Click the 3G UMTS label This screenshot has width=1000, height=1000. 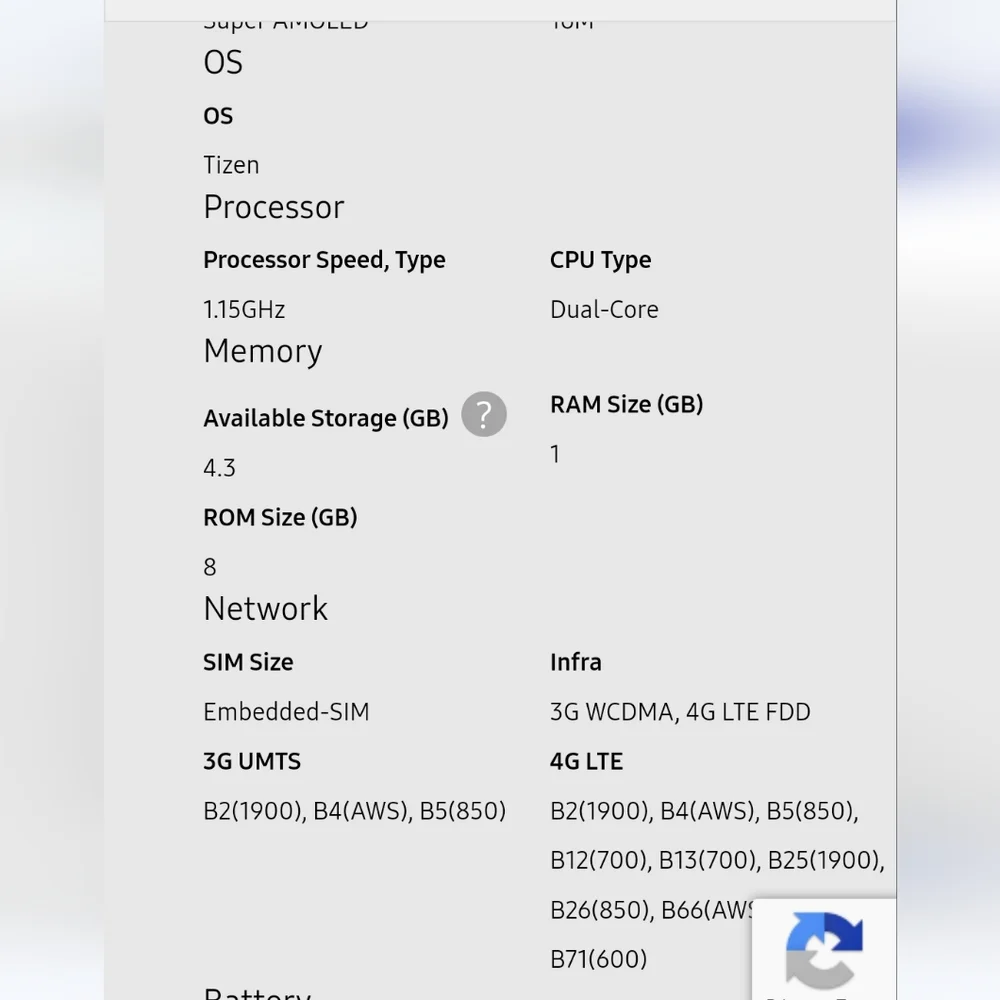click(x=252, y=761)
